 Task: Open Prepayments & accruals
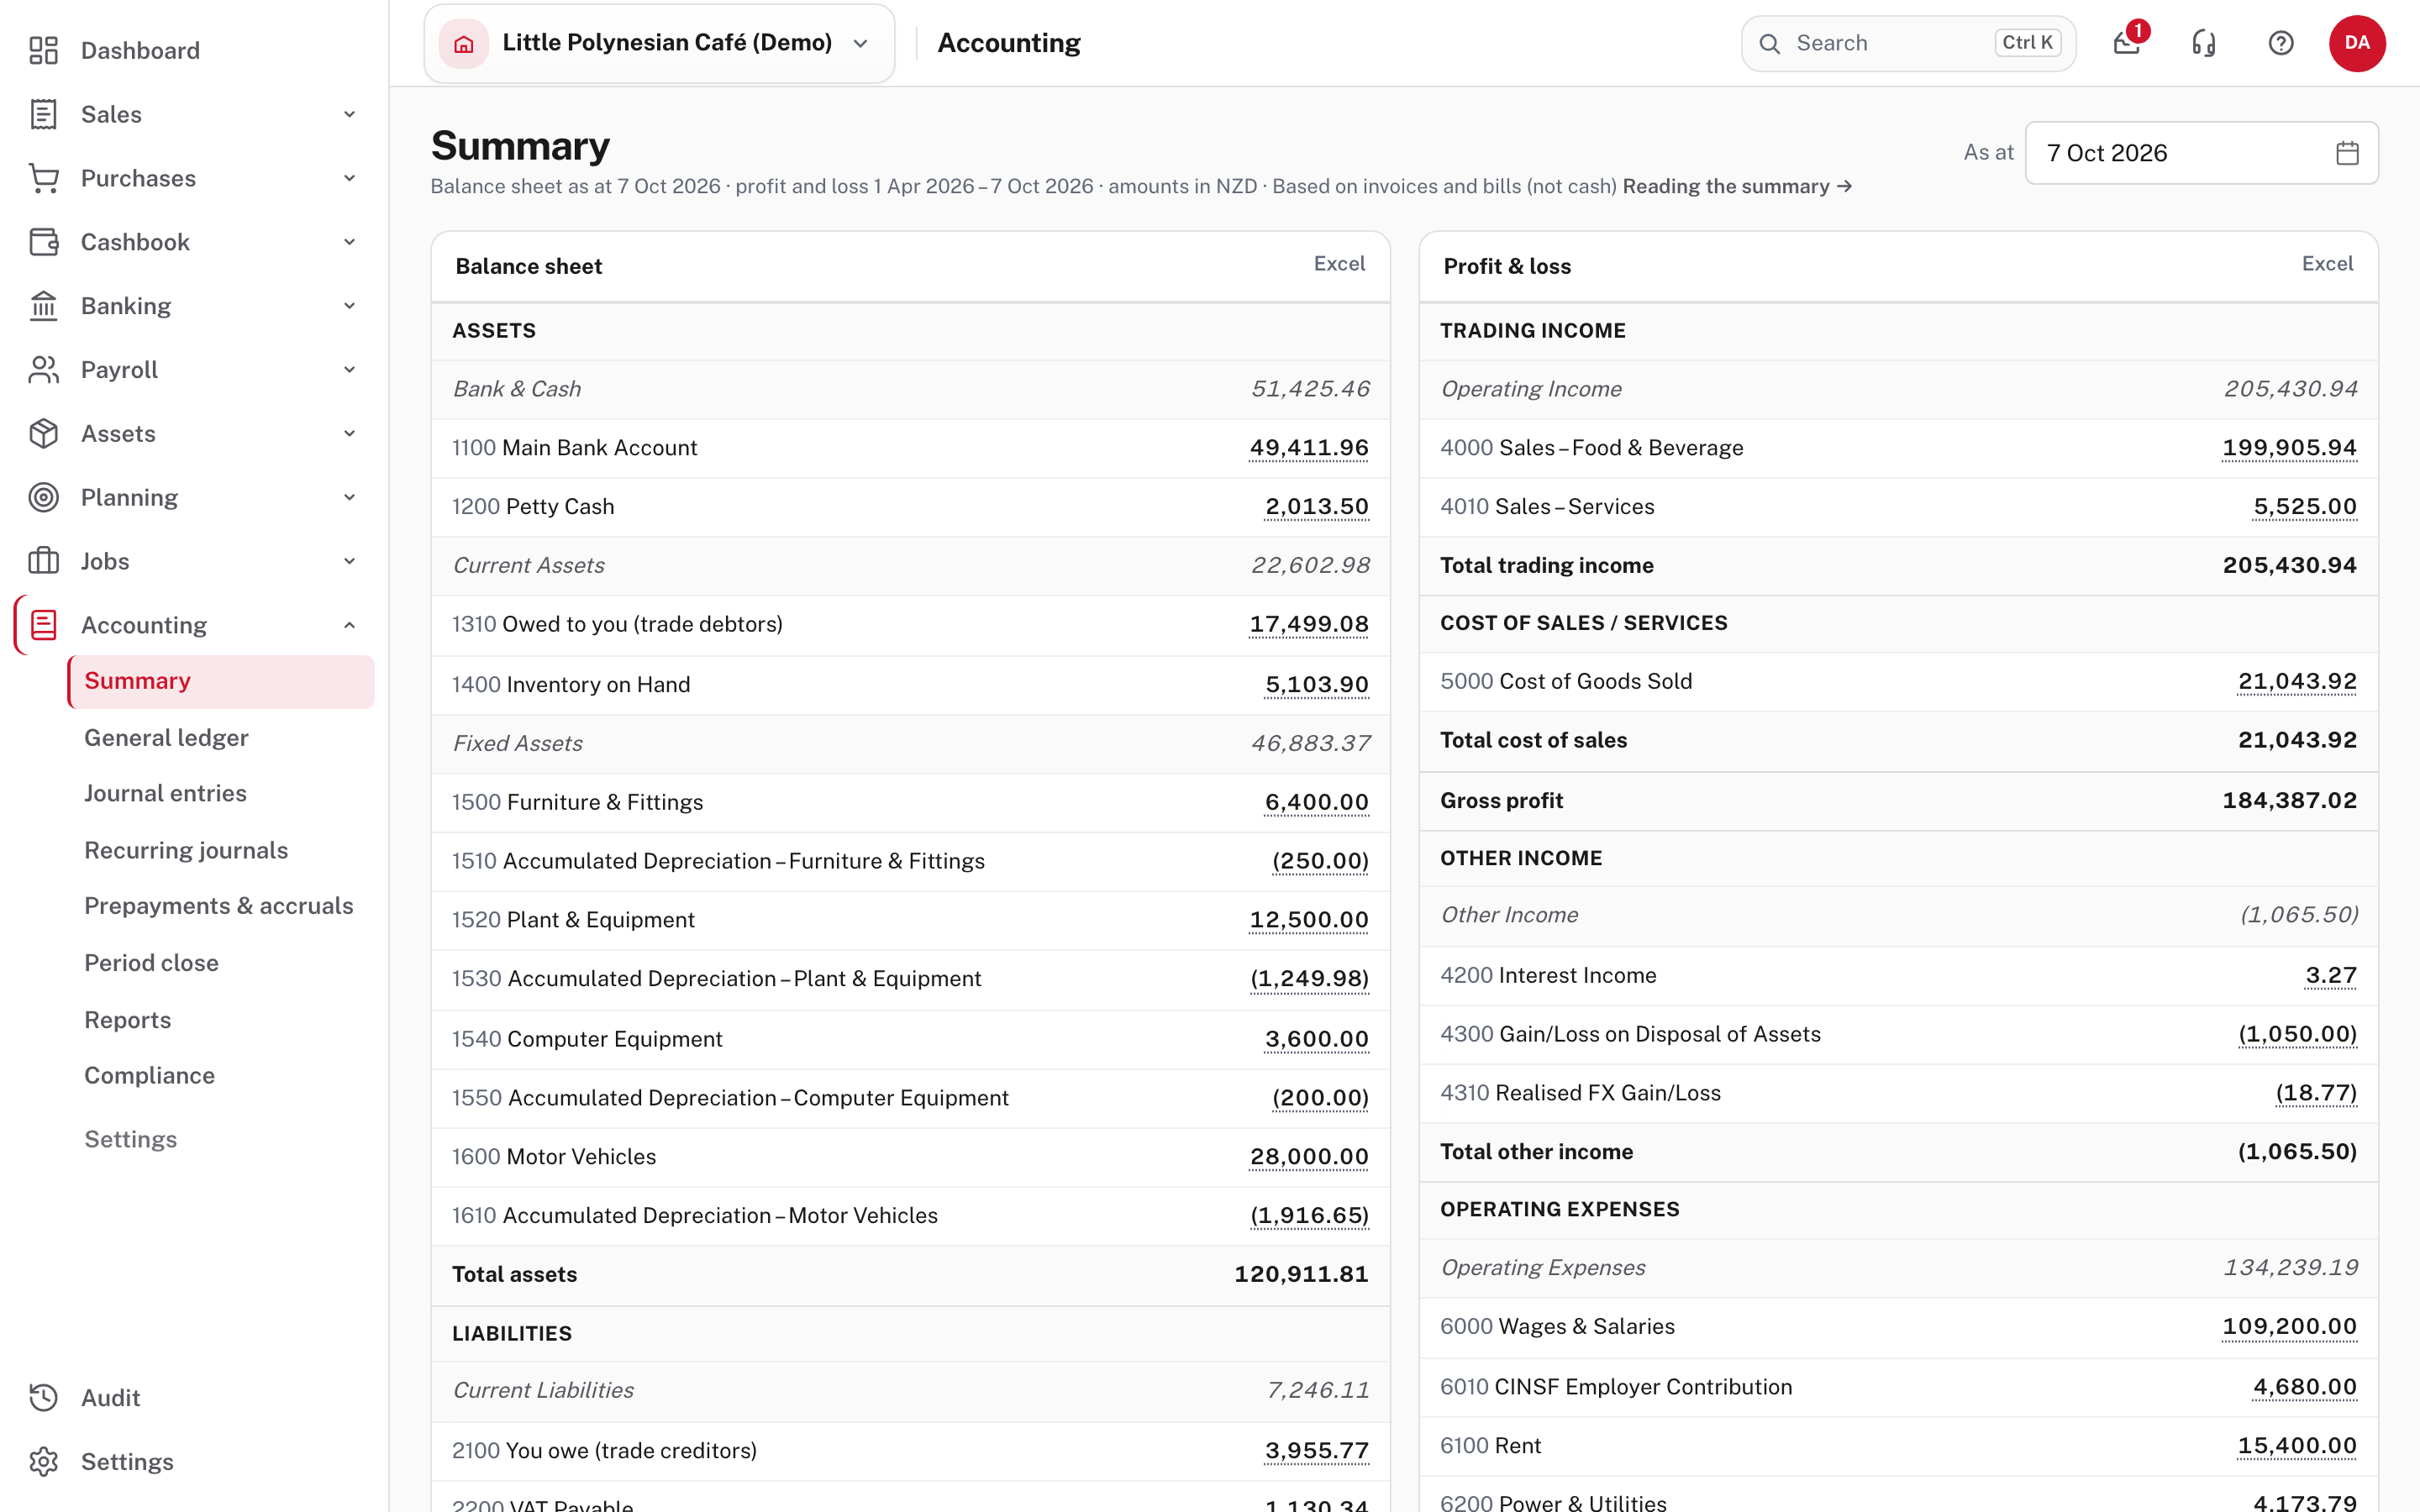point(219,905)
